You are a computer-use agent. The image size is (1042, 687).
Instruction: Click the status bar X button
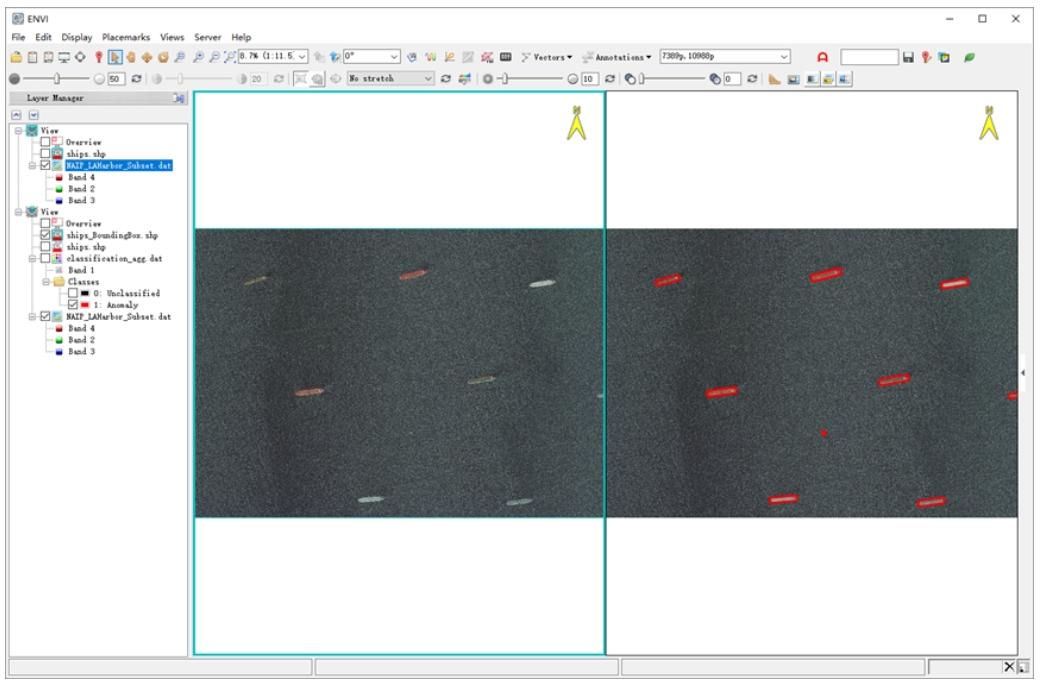tap(1009, 666)
